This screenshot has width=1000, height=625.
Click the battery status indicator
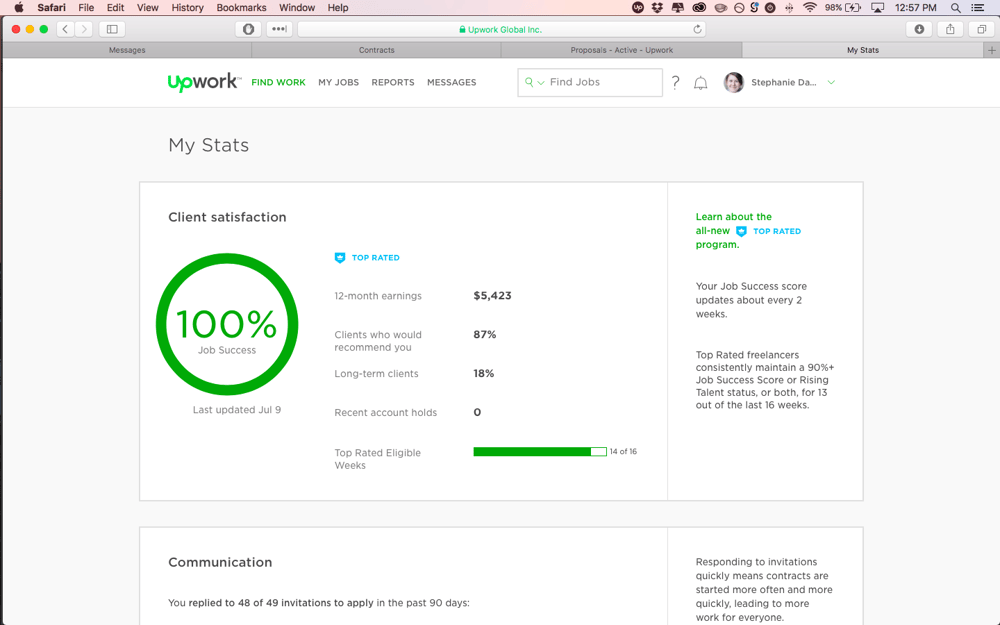click(842, 8)
